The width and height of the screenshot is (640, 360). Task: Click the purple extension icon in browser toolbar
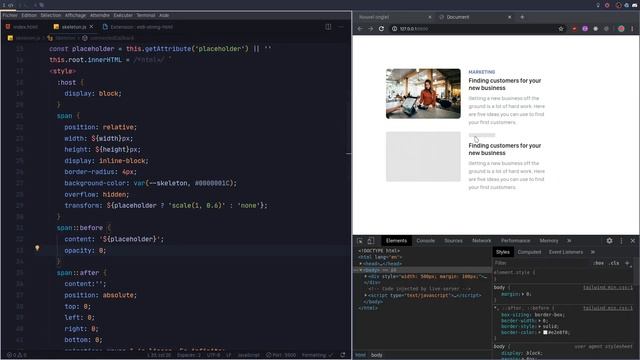(x=585, y=29)
